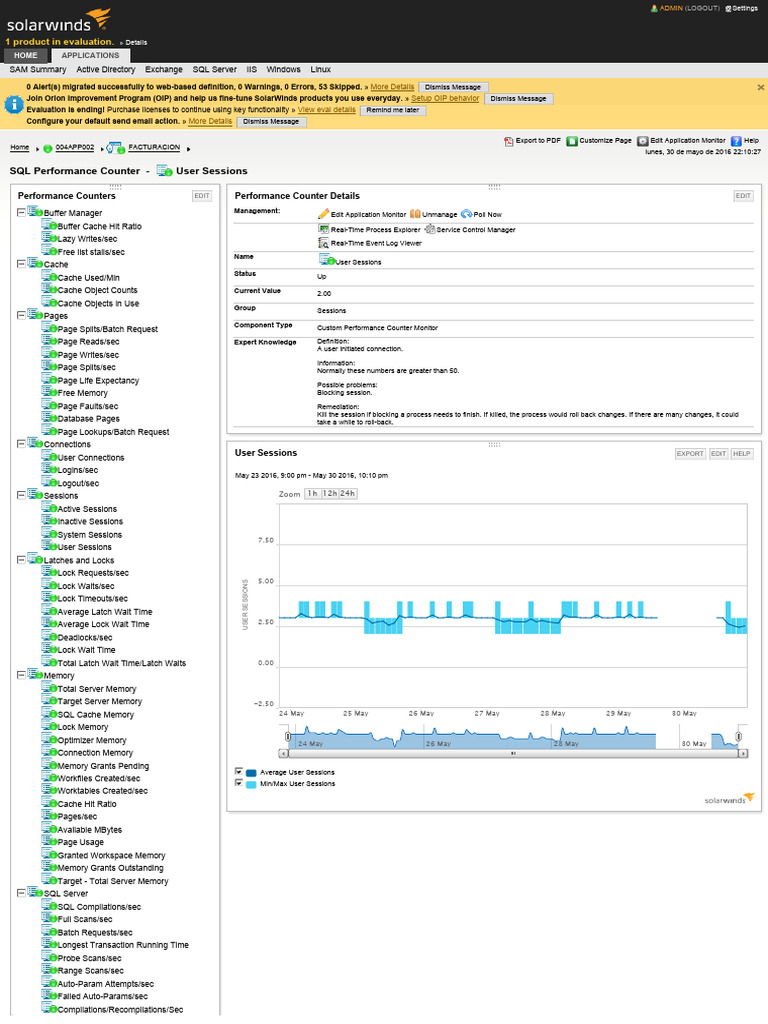
Task: Toggle Min/Max User Sessions checkbox
Action: click(x=239, y=783)
